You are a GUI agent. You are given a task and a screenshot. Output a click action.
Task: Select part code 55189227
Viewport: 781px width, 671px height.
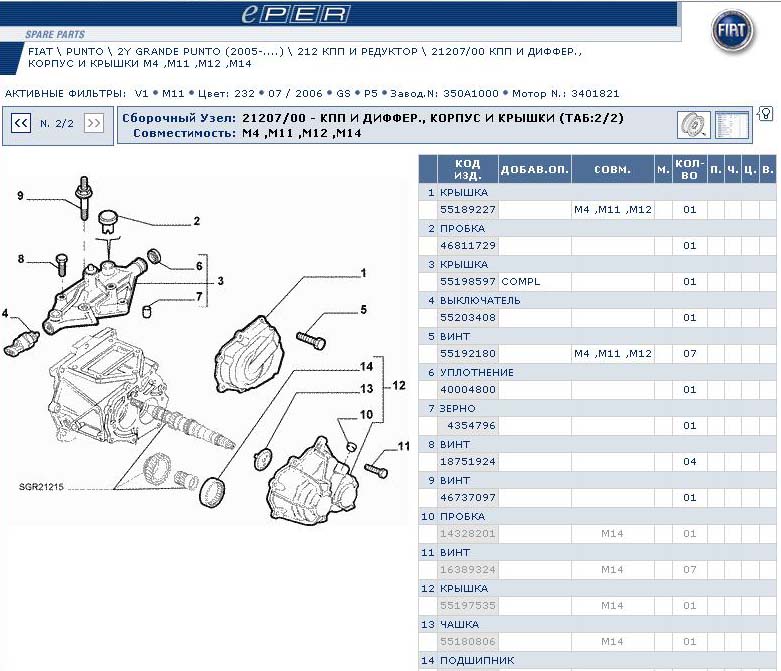(468, 210)
